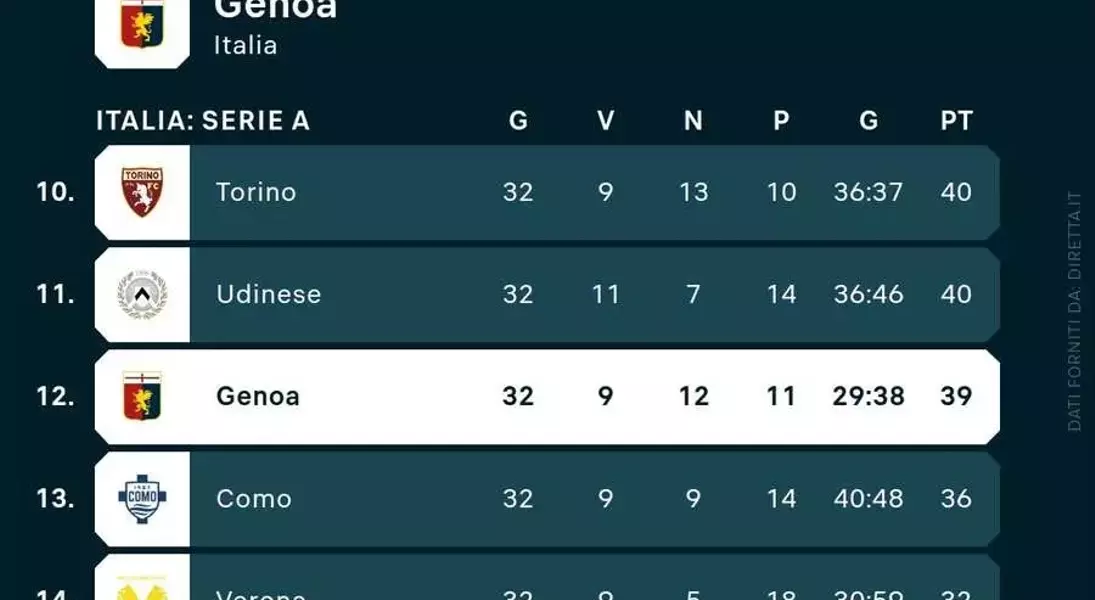Screen dimensions: 1095x600
Task: Click the P losses column header
Action: point(781,121)
